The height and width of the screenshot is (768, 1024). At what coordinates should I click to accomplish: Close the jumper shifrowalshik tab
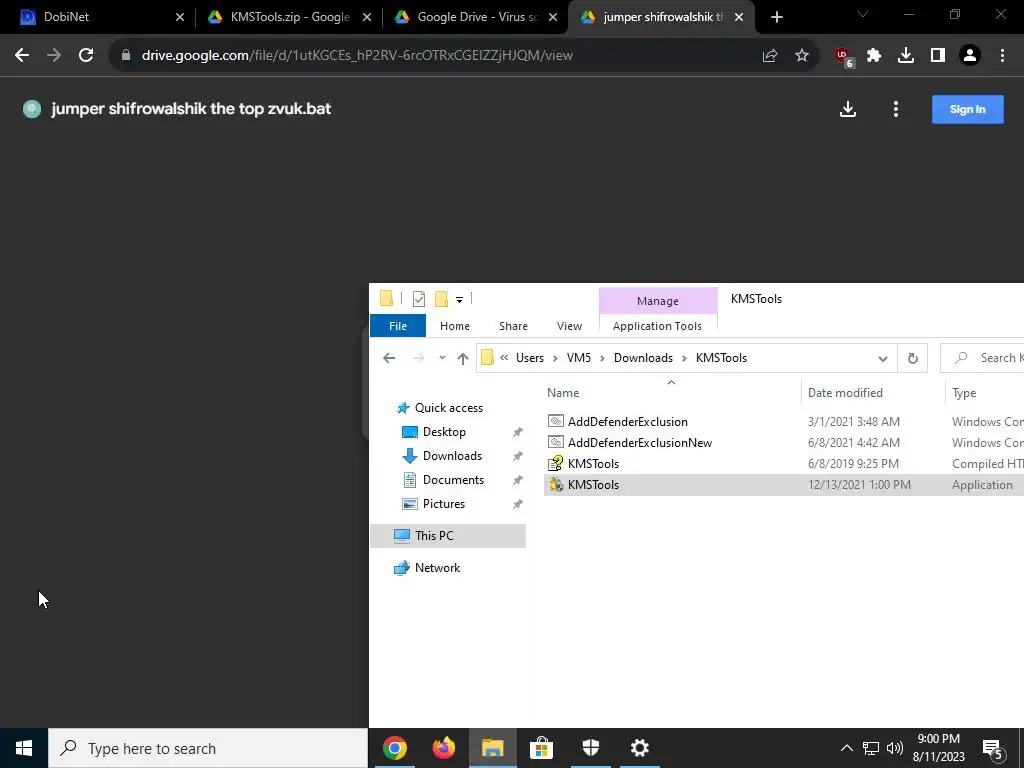click(x=739, y=17)
